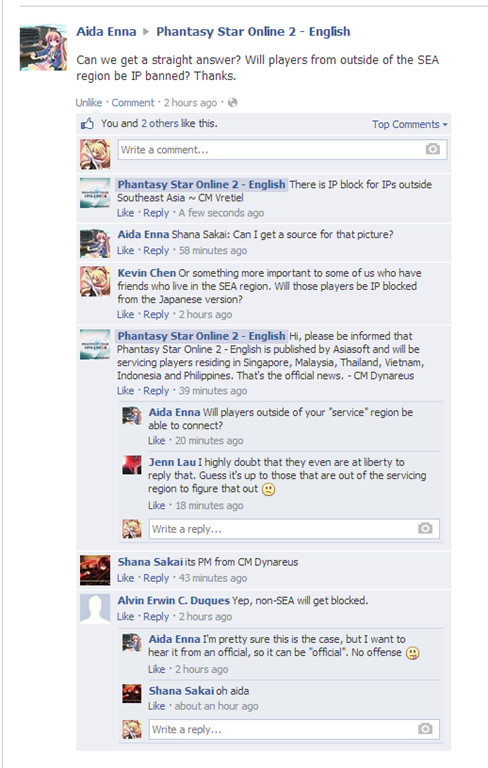Toggle Unlike on the main post
The image size is (488, 768).
(89, 102)
